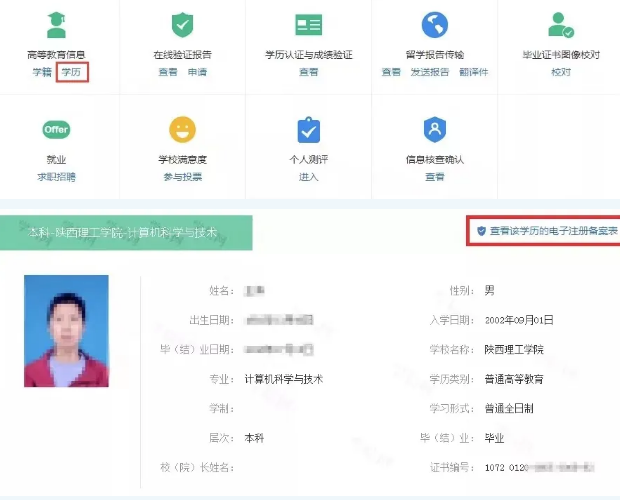
Task: Open 申请 under 在线验证报告
Action: [x=197, y=72]
